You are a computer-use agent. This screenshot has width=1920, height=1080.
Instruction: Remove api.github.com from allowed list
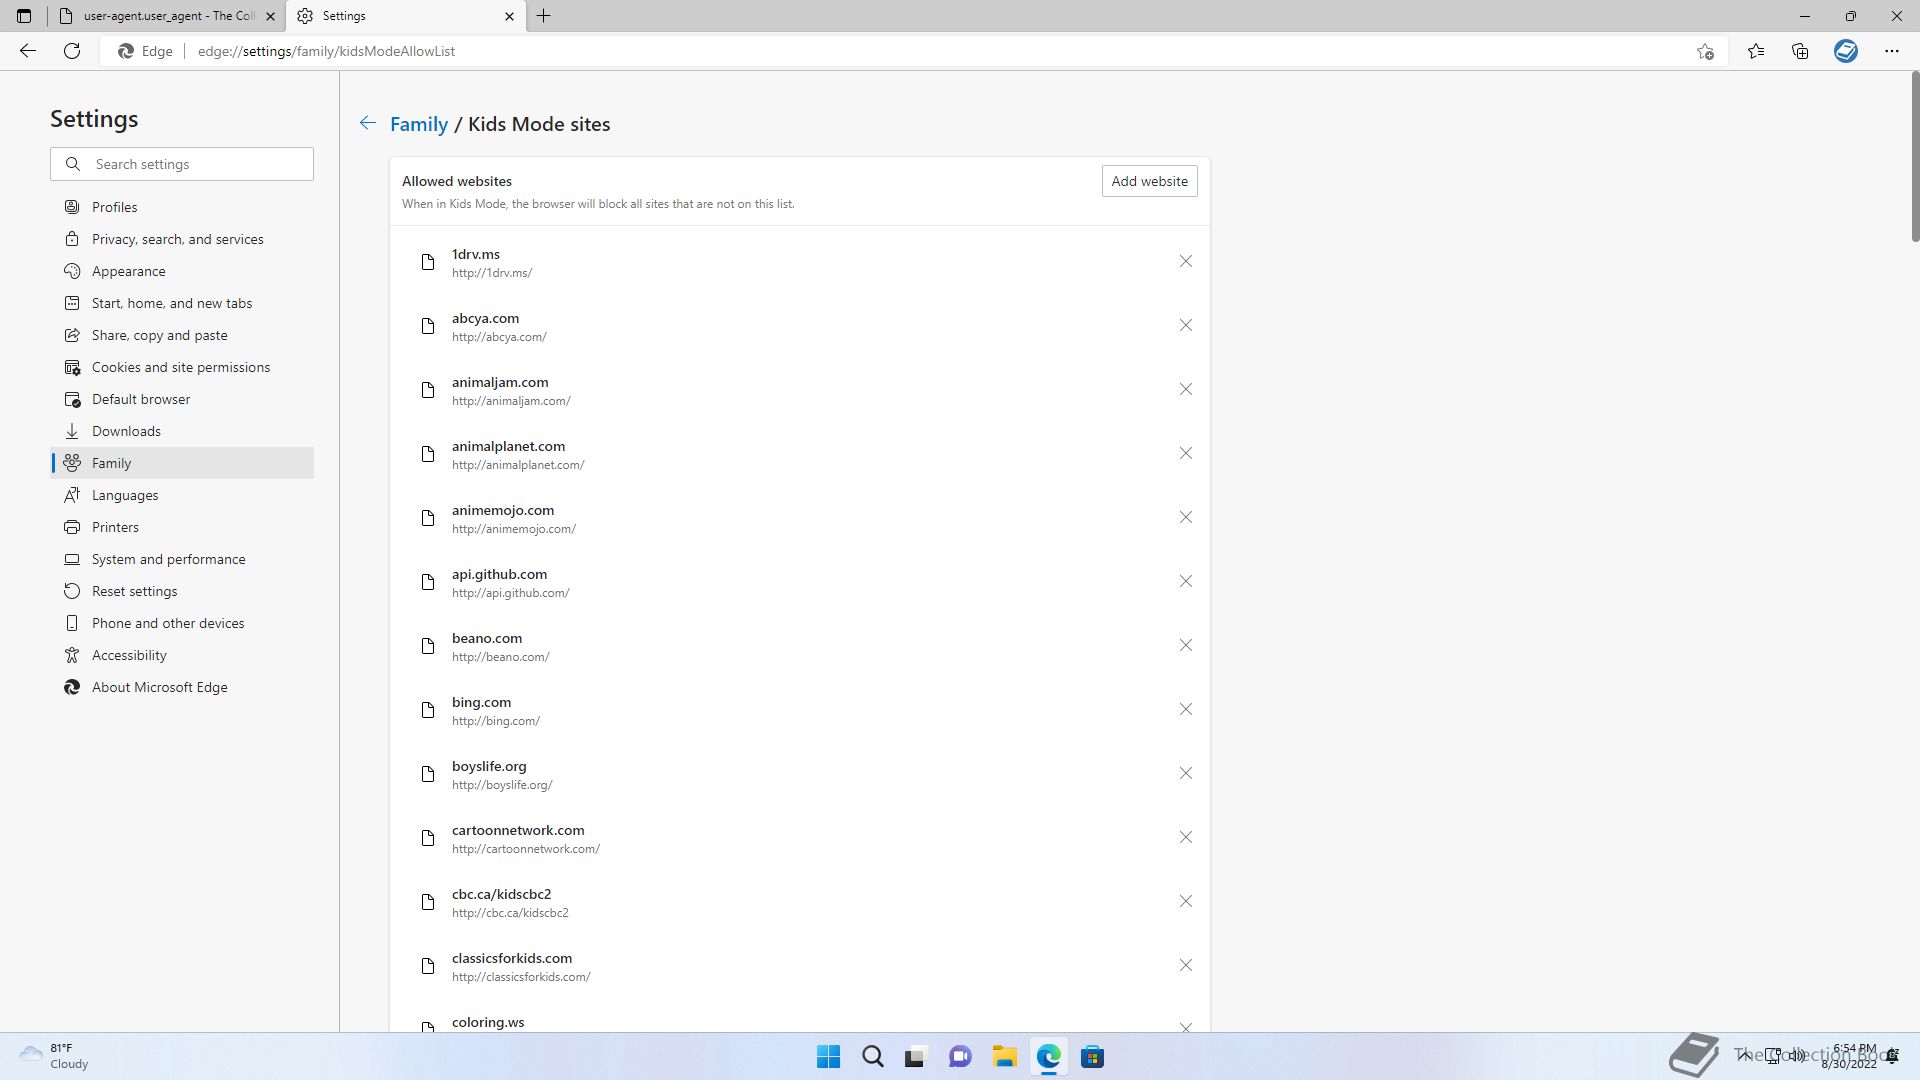1185,582
